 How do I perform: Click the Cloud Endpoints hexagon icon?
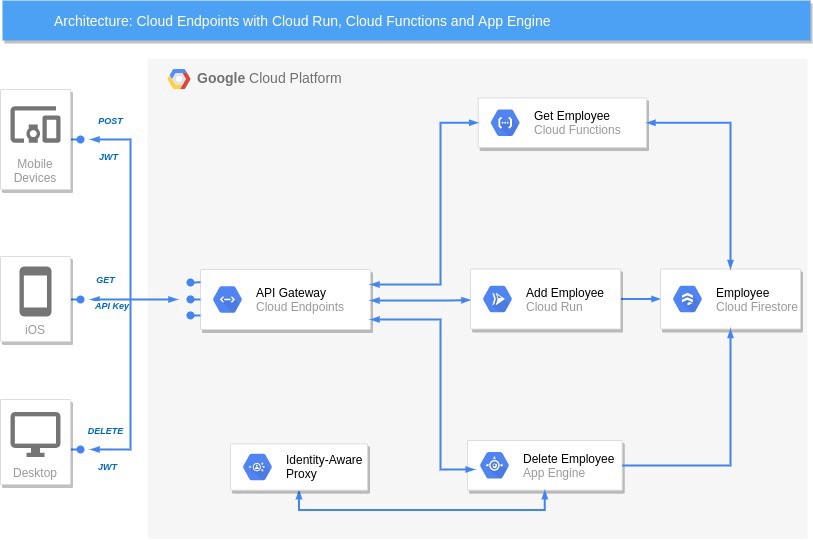pos(227,299)
